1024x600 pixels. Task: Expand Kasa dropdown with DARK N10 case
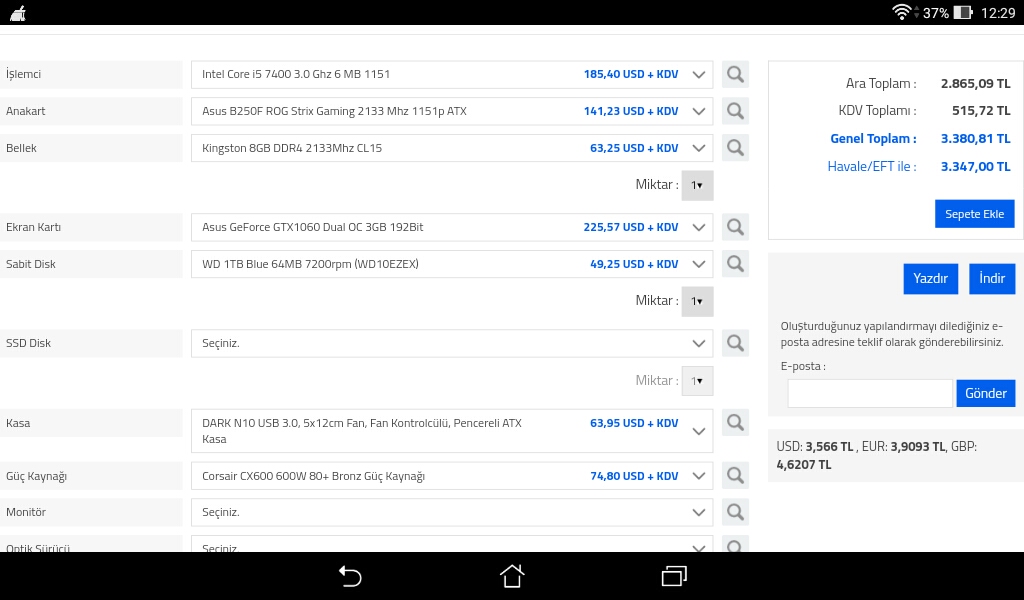452,431
